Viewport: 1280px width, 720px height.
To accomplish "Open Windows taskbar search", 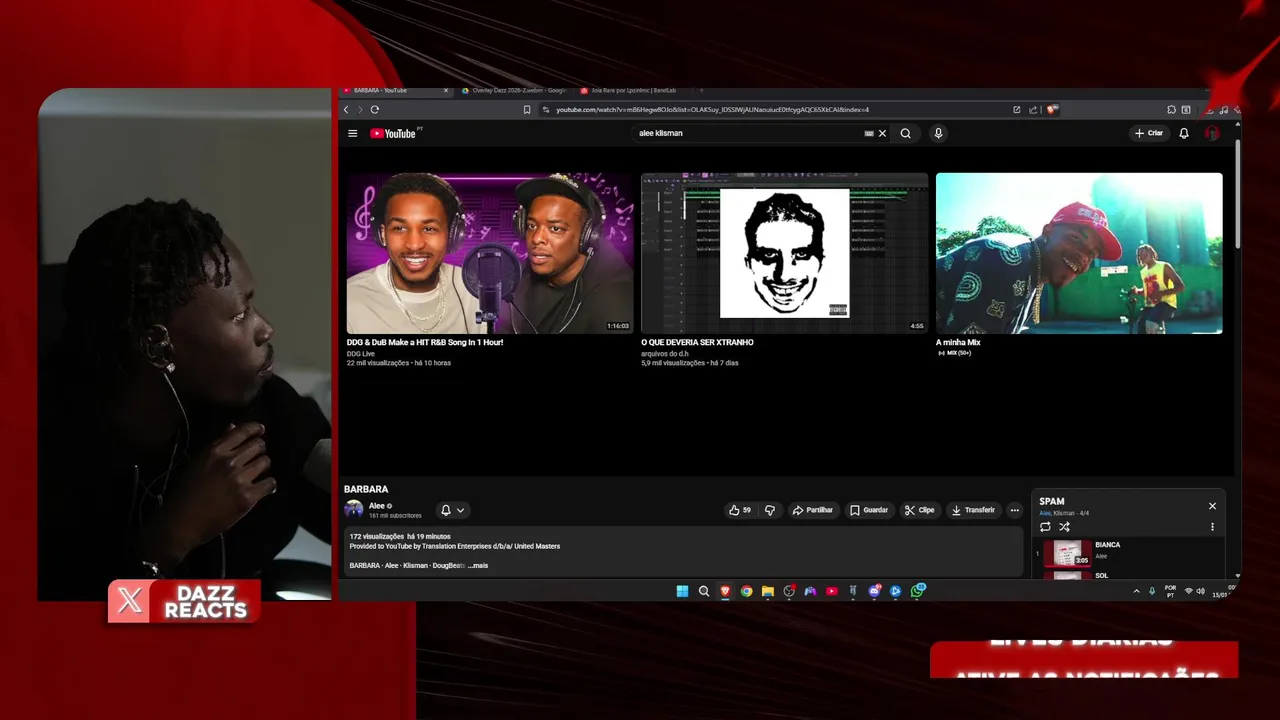I will (704, 591).
